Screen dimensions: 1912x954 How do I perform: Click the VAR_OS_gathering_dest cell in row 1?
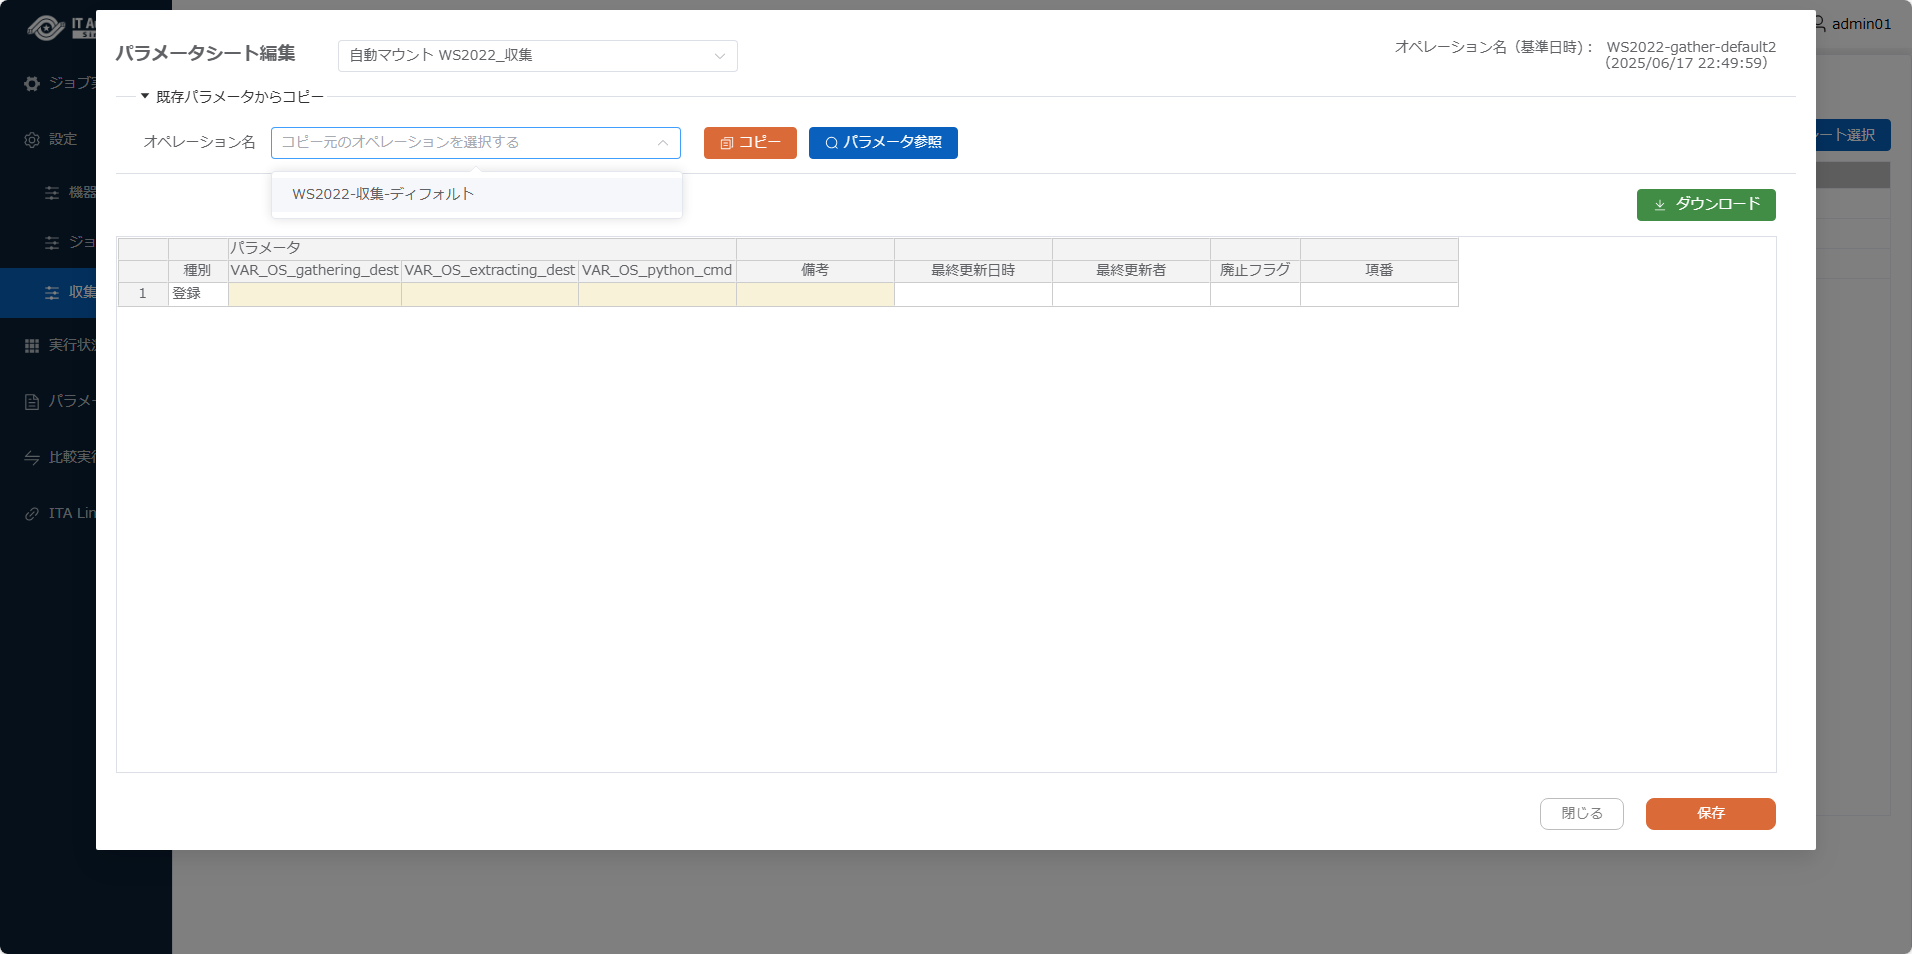point(314,294)
